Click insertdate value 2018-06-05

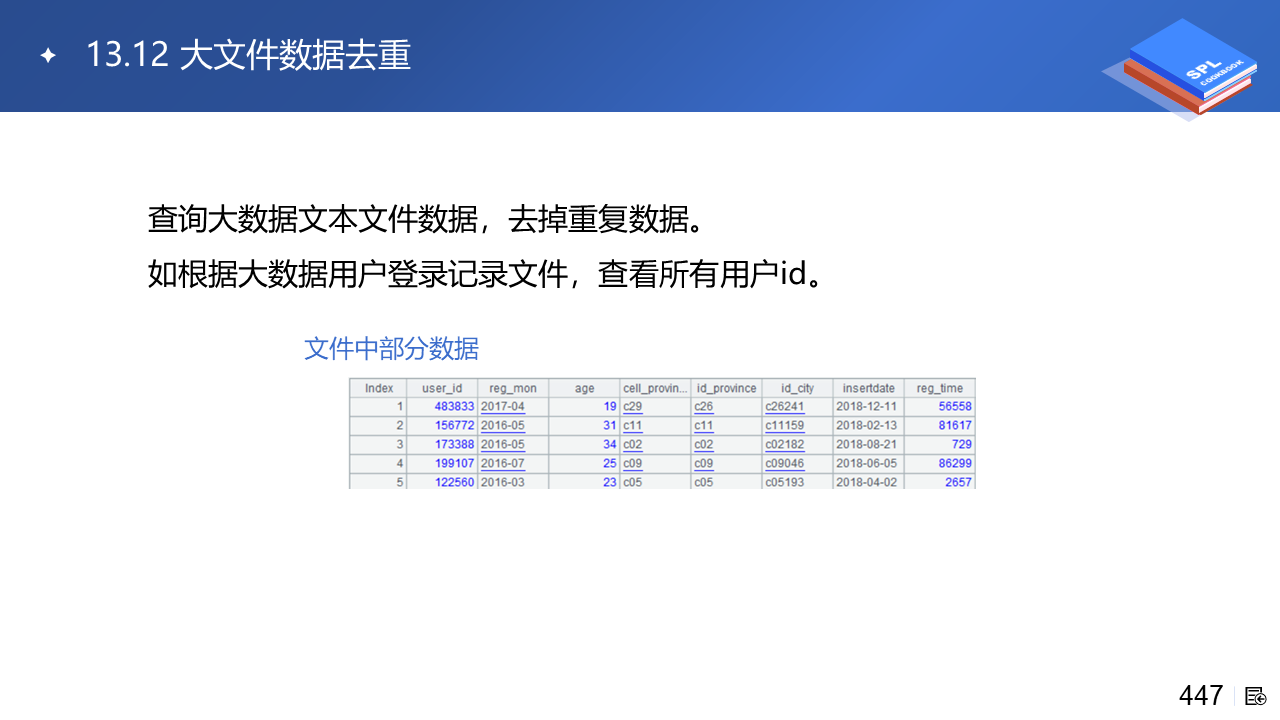867,464
